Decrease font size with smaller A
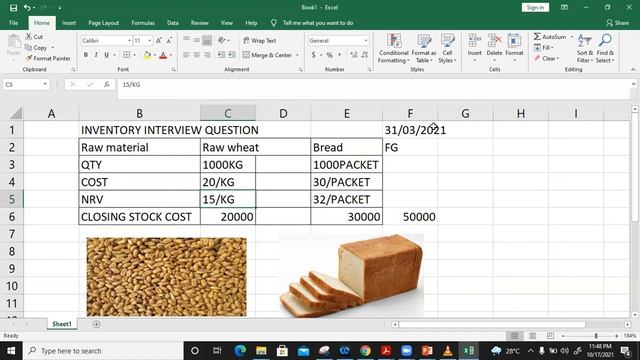This screenshot has width=640, height=360. [x=169, y=40]
